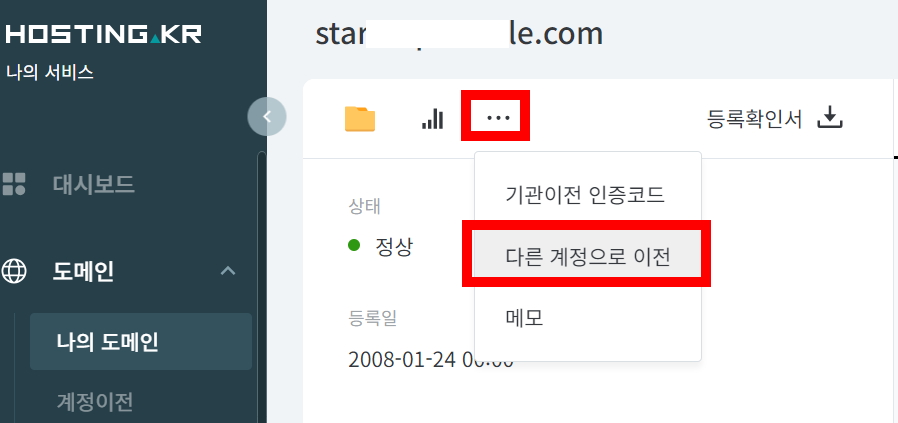Click the green 정상 status indicator

354,246
